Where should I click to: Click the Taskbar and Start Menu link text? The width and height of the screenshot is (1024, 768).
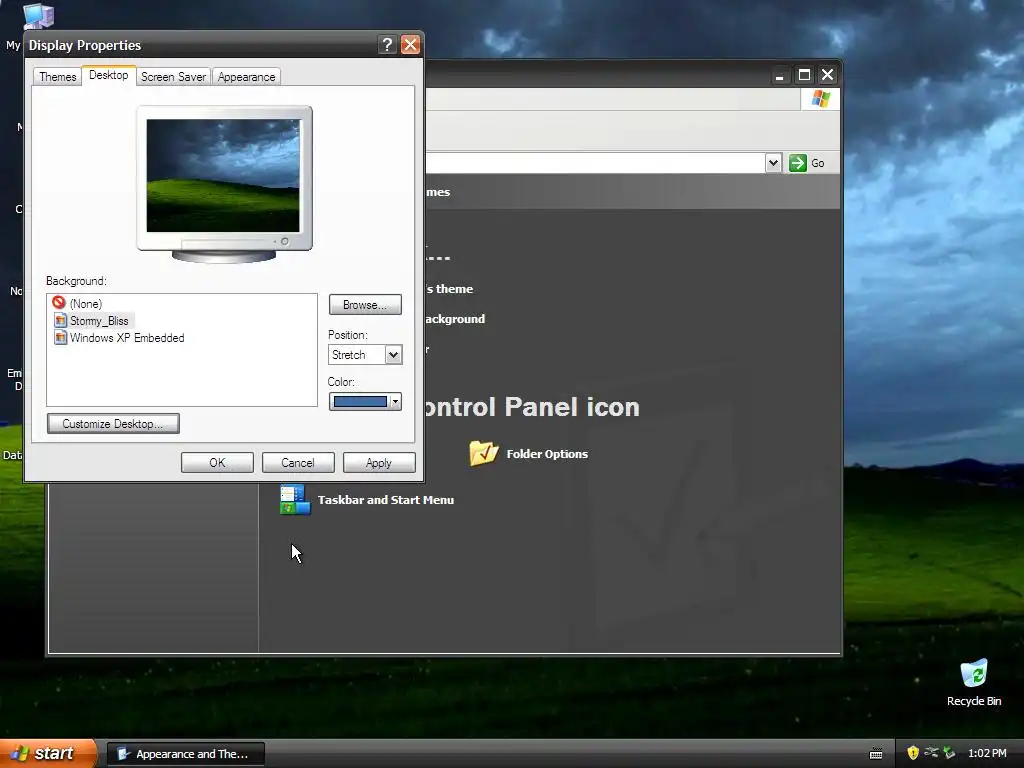(x=385, y=500)
